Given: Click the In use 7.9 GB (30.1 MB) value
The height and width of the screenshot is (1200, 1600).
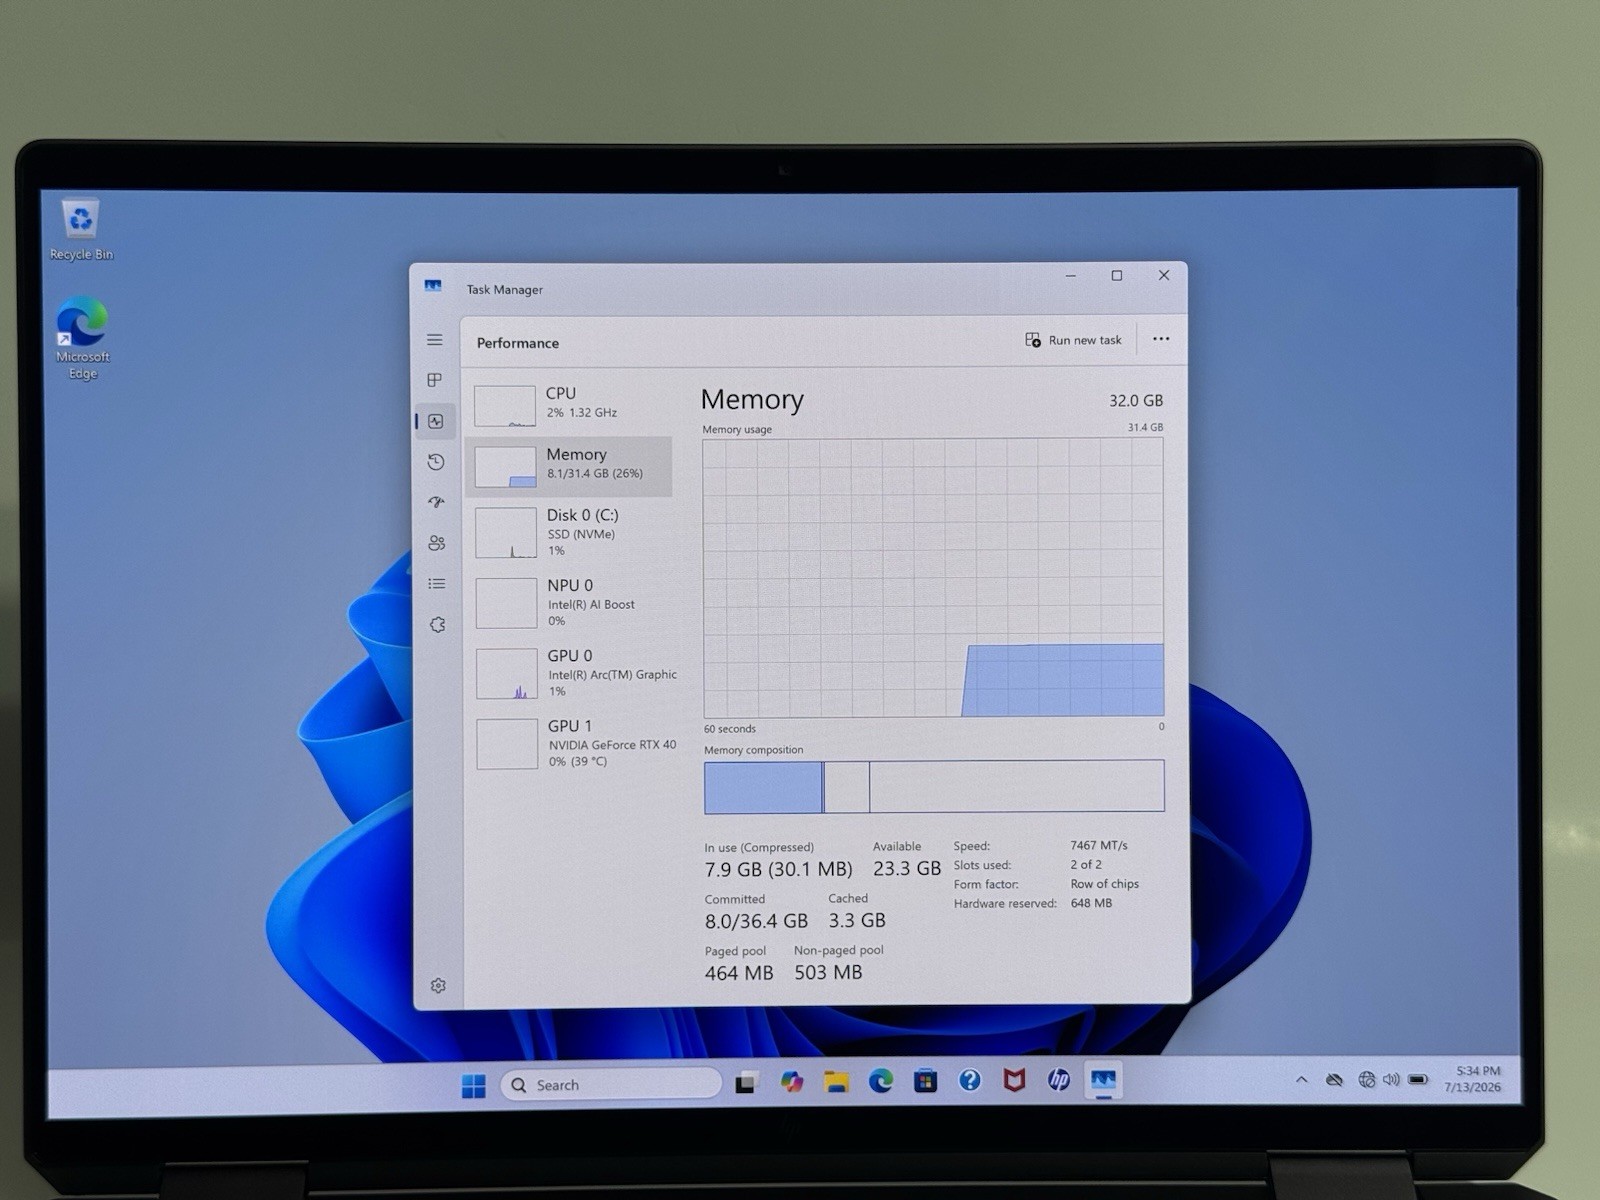Looking at the screenshot, I should (778, 870).
